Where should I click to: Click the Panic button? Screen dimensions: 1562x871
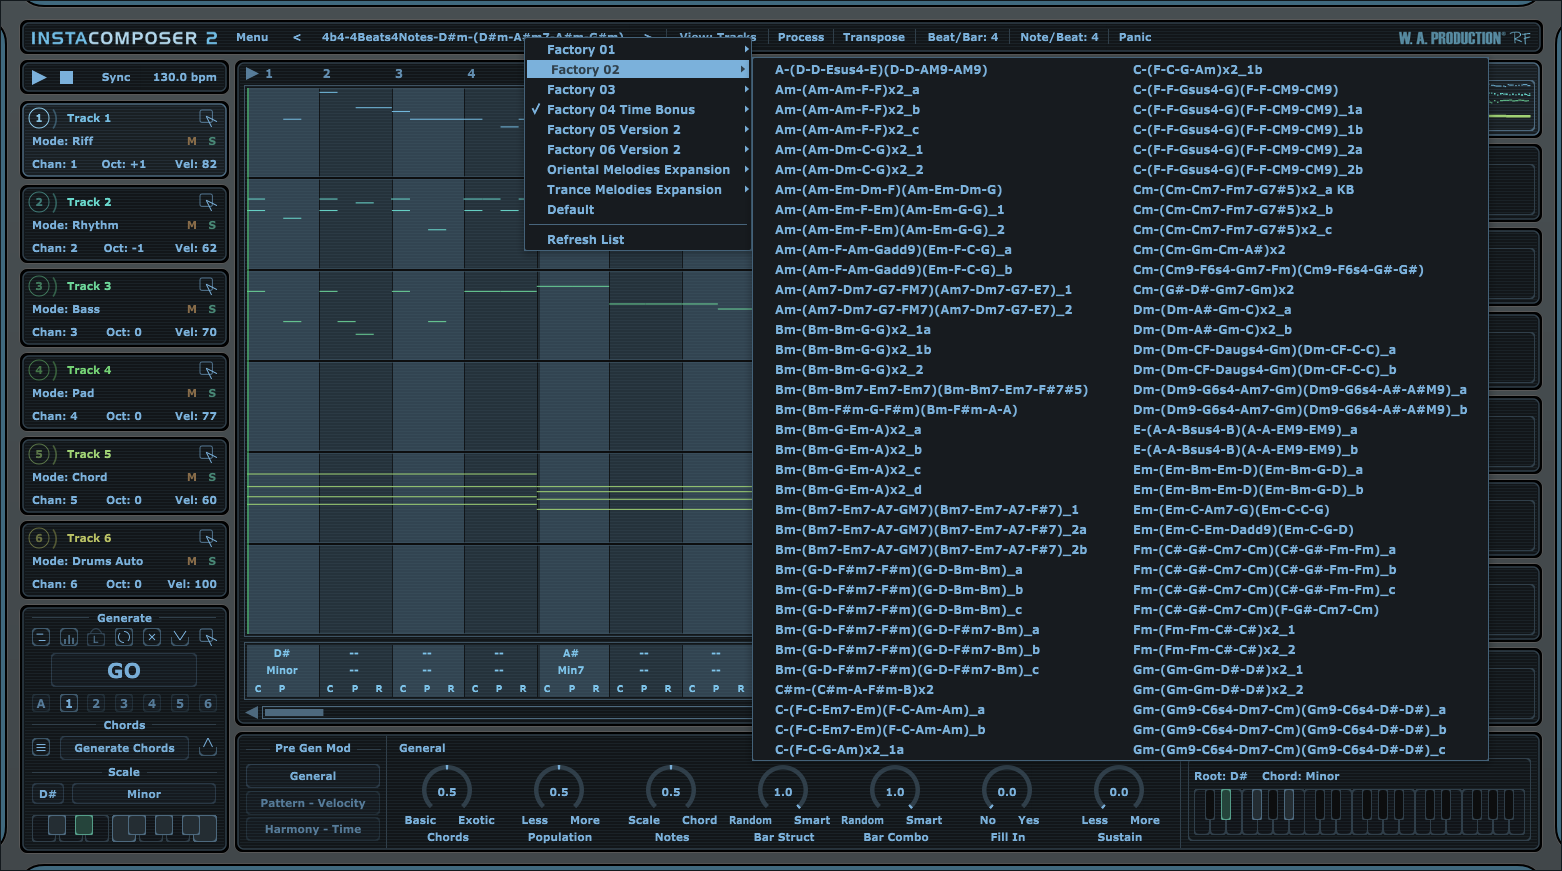click(x=1135, y=37)
